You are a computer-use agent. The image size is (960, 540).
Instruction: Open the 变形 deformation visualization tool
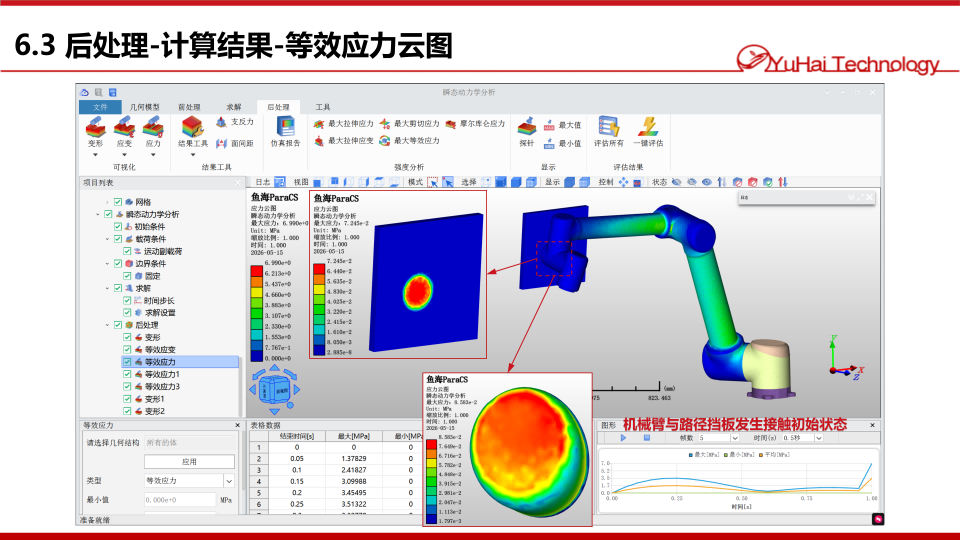point(96,132)
